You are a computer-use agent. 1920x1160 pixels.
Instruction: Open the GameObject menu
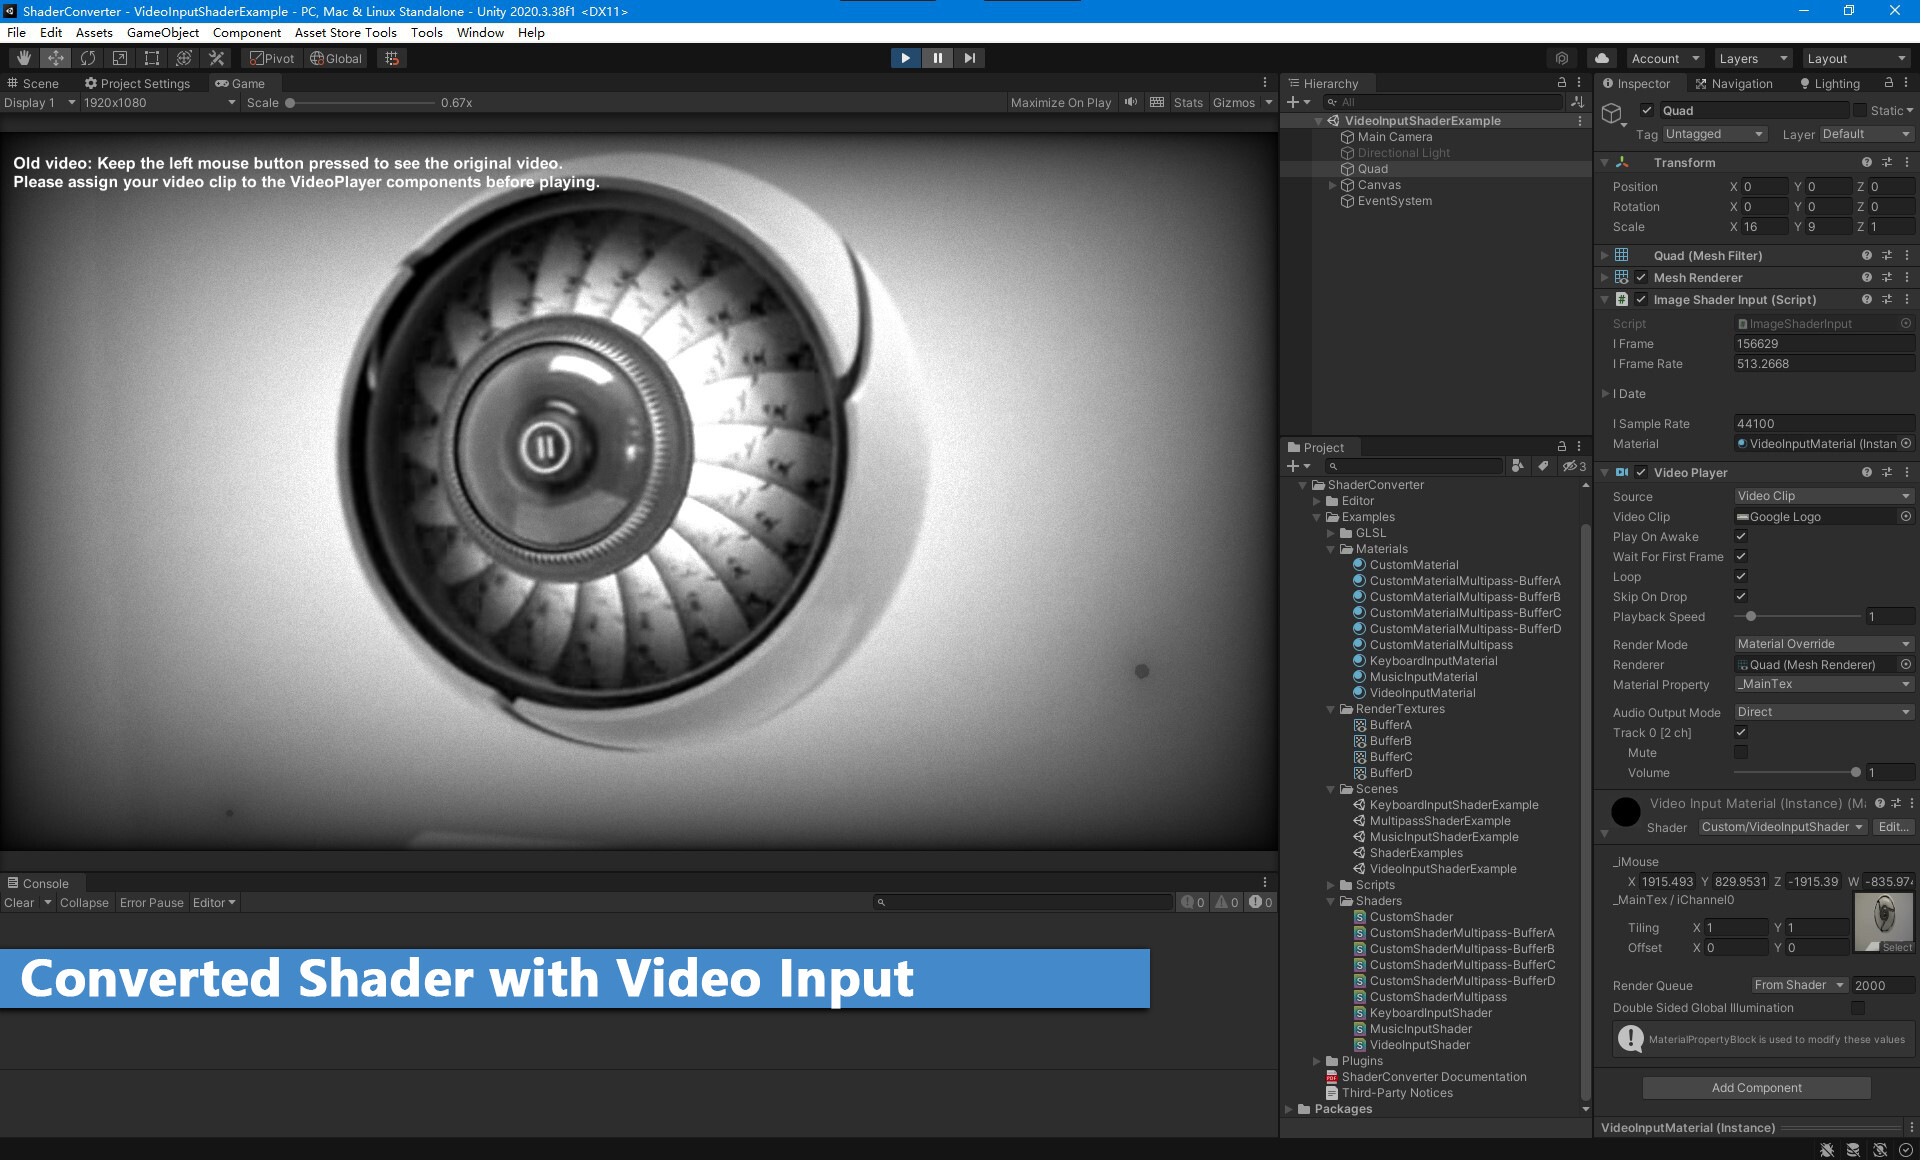click(x=163, y=32)
